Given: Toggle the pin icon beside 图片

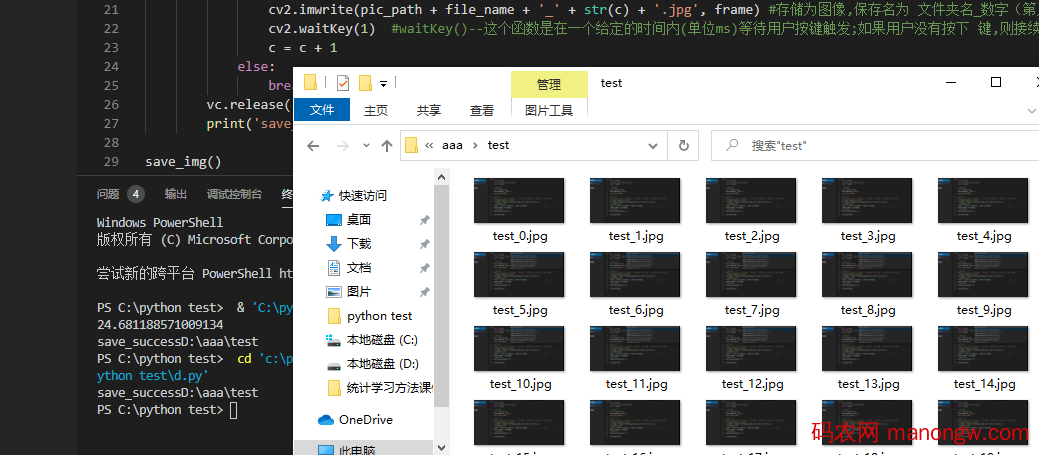Looking at the screenshot, I should tap(424, 292).
